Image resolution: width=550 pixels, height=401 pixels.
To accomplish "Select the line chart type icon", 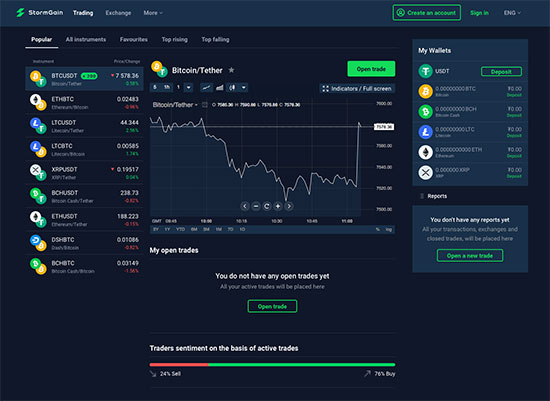I will click(x=206, y=87).
